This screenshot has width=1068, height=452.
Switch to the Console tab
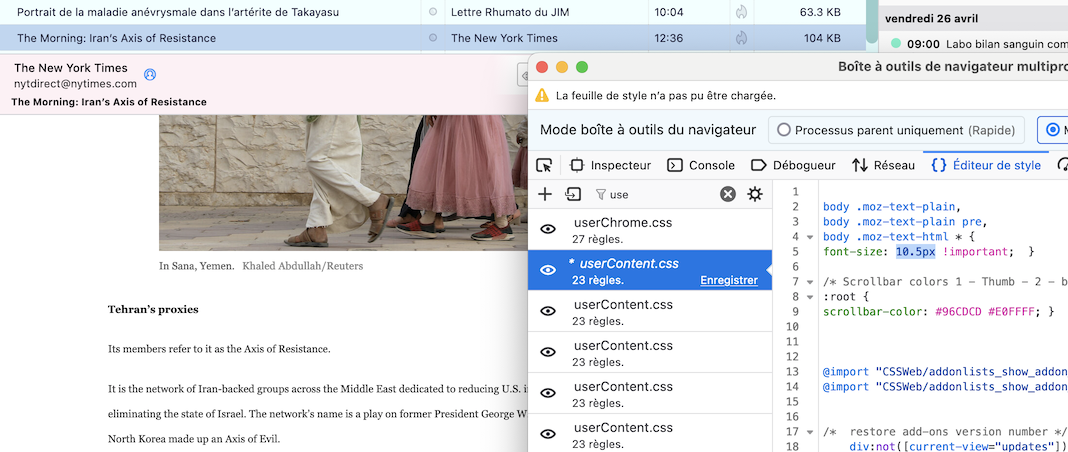(x=701, y=165)
